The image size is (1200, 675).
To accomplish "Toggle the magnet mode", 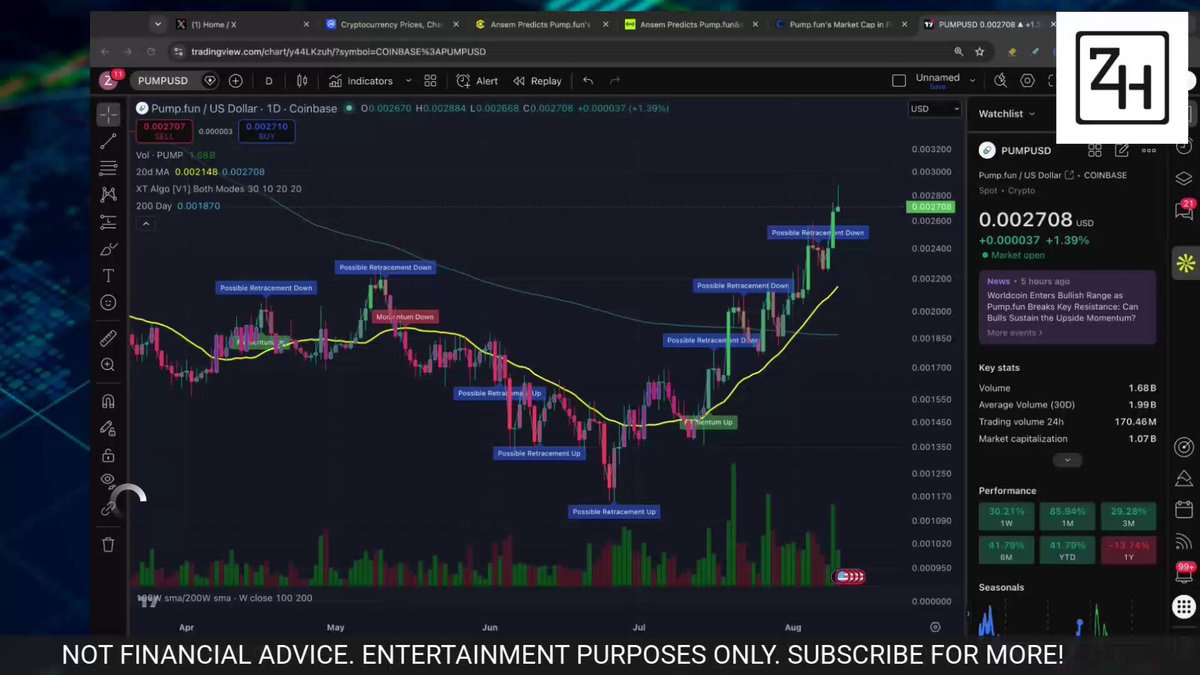I will (x=108, y=401).
